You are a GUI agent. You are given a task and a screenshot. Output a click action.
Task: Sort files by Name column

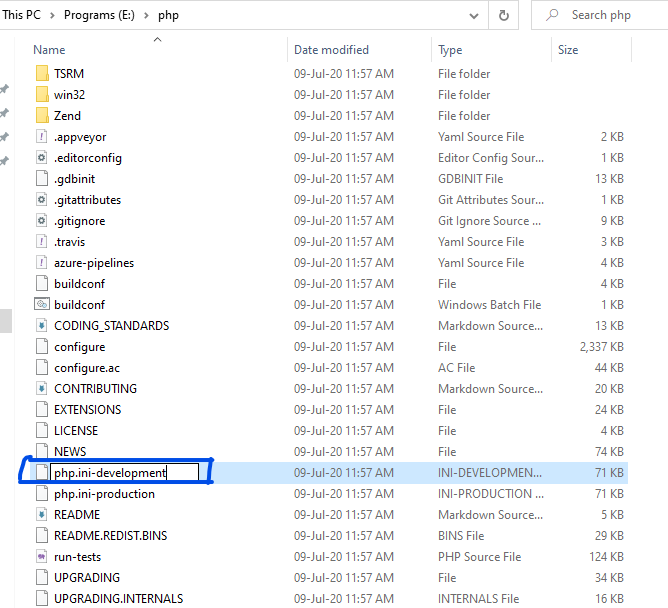pos(49,50)
